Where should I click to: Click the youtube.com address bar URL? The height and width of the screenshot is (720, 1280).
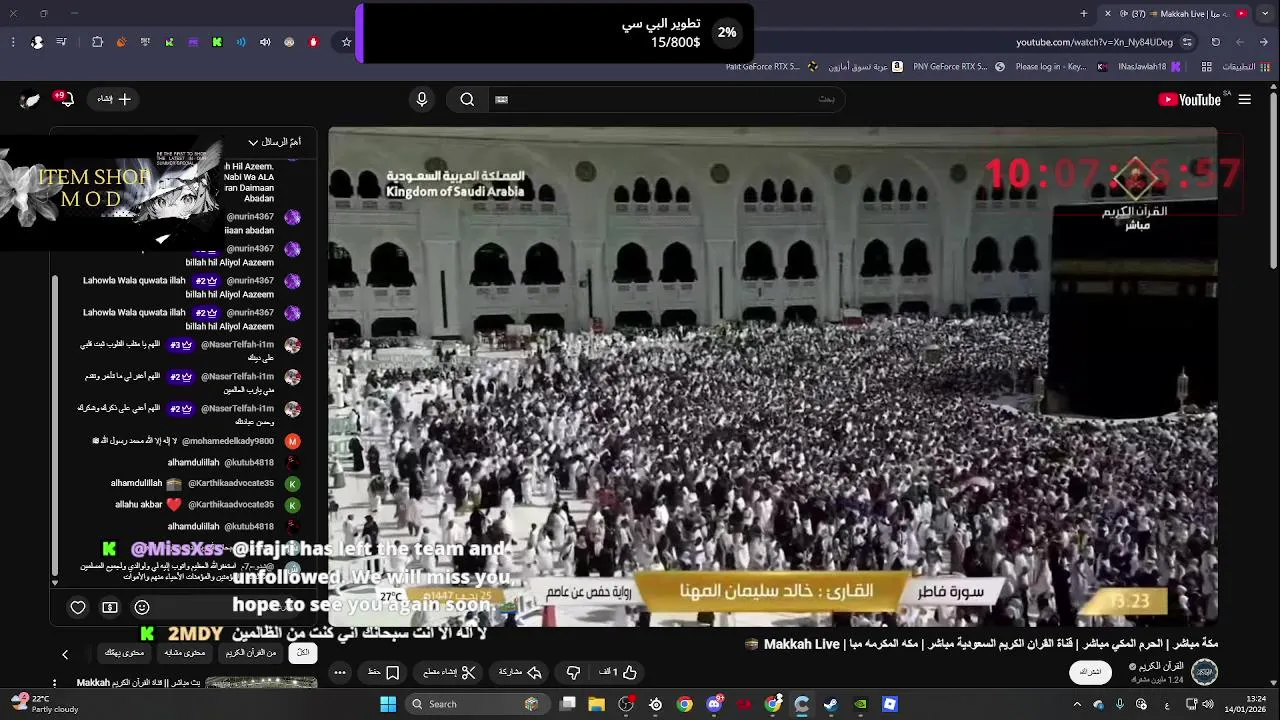pos(1094,42)
